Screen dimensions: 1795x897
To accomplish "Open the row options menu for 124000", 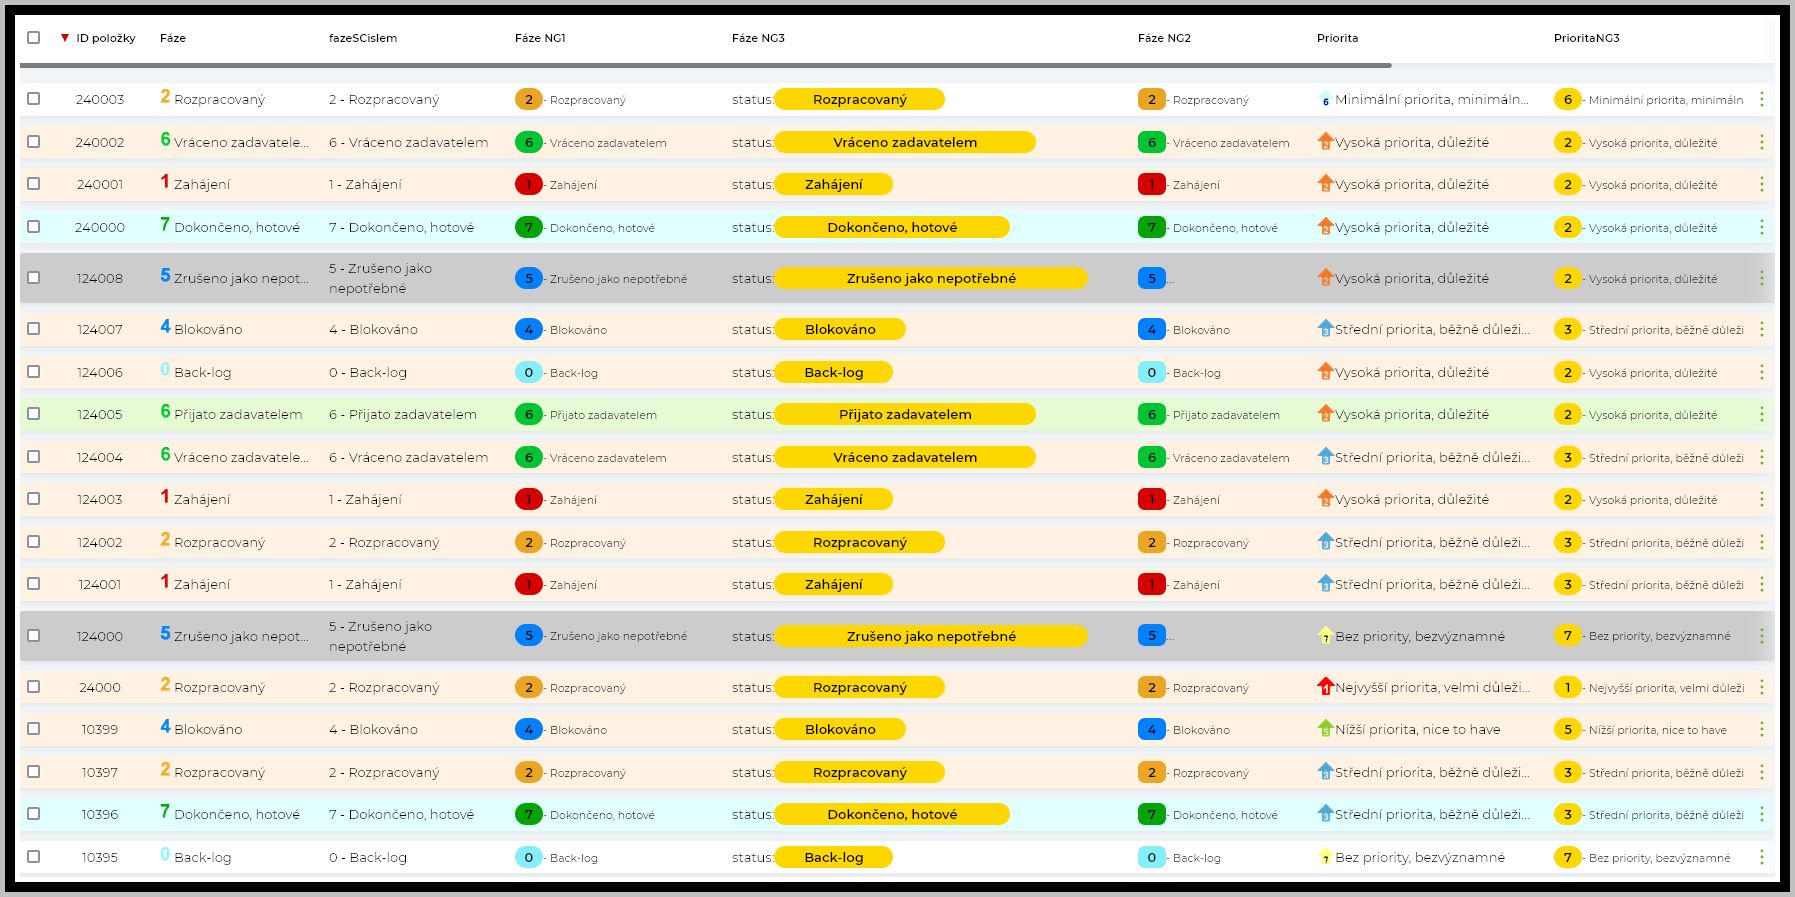I will point(1761,636).
